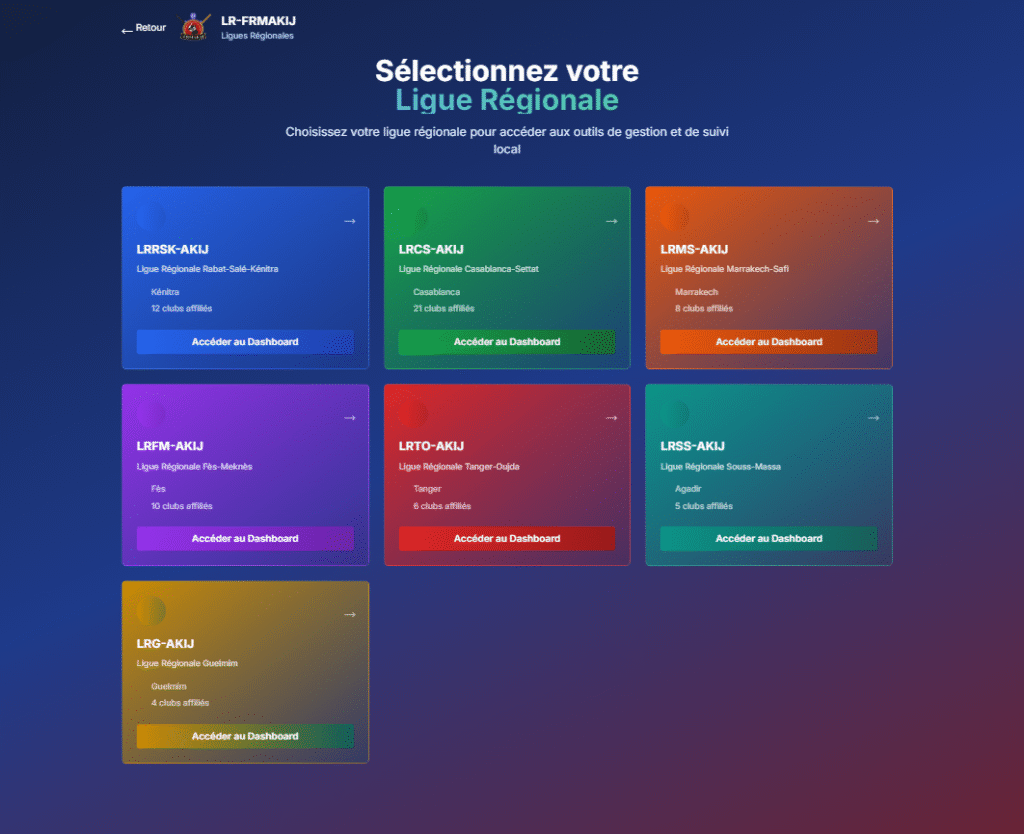
Task: Go back using the Retour link
Action: [x=143, y=28]
